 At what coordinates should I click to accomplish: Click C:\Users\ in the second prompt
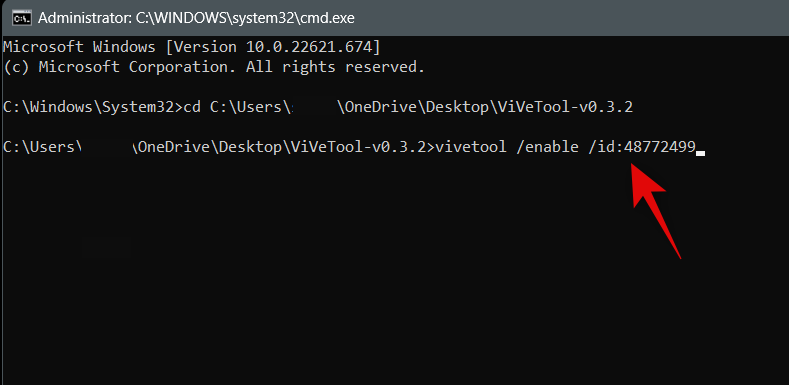click(x=42, y=147)
